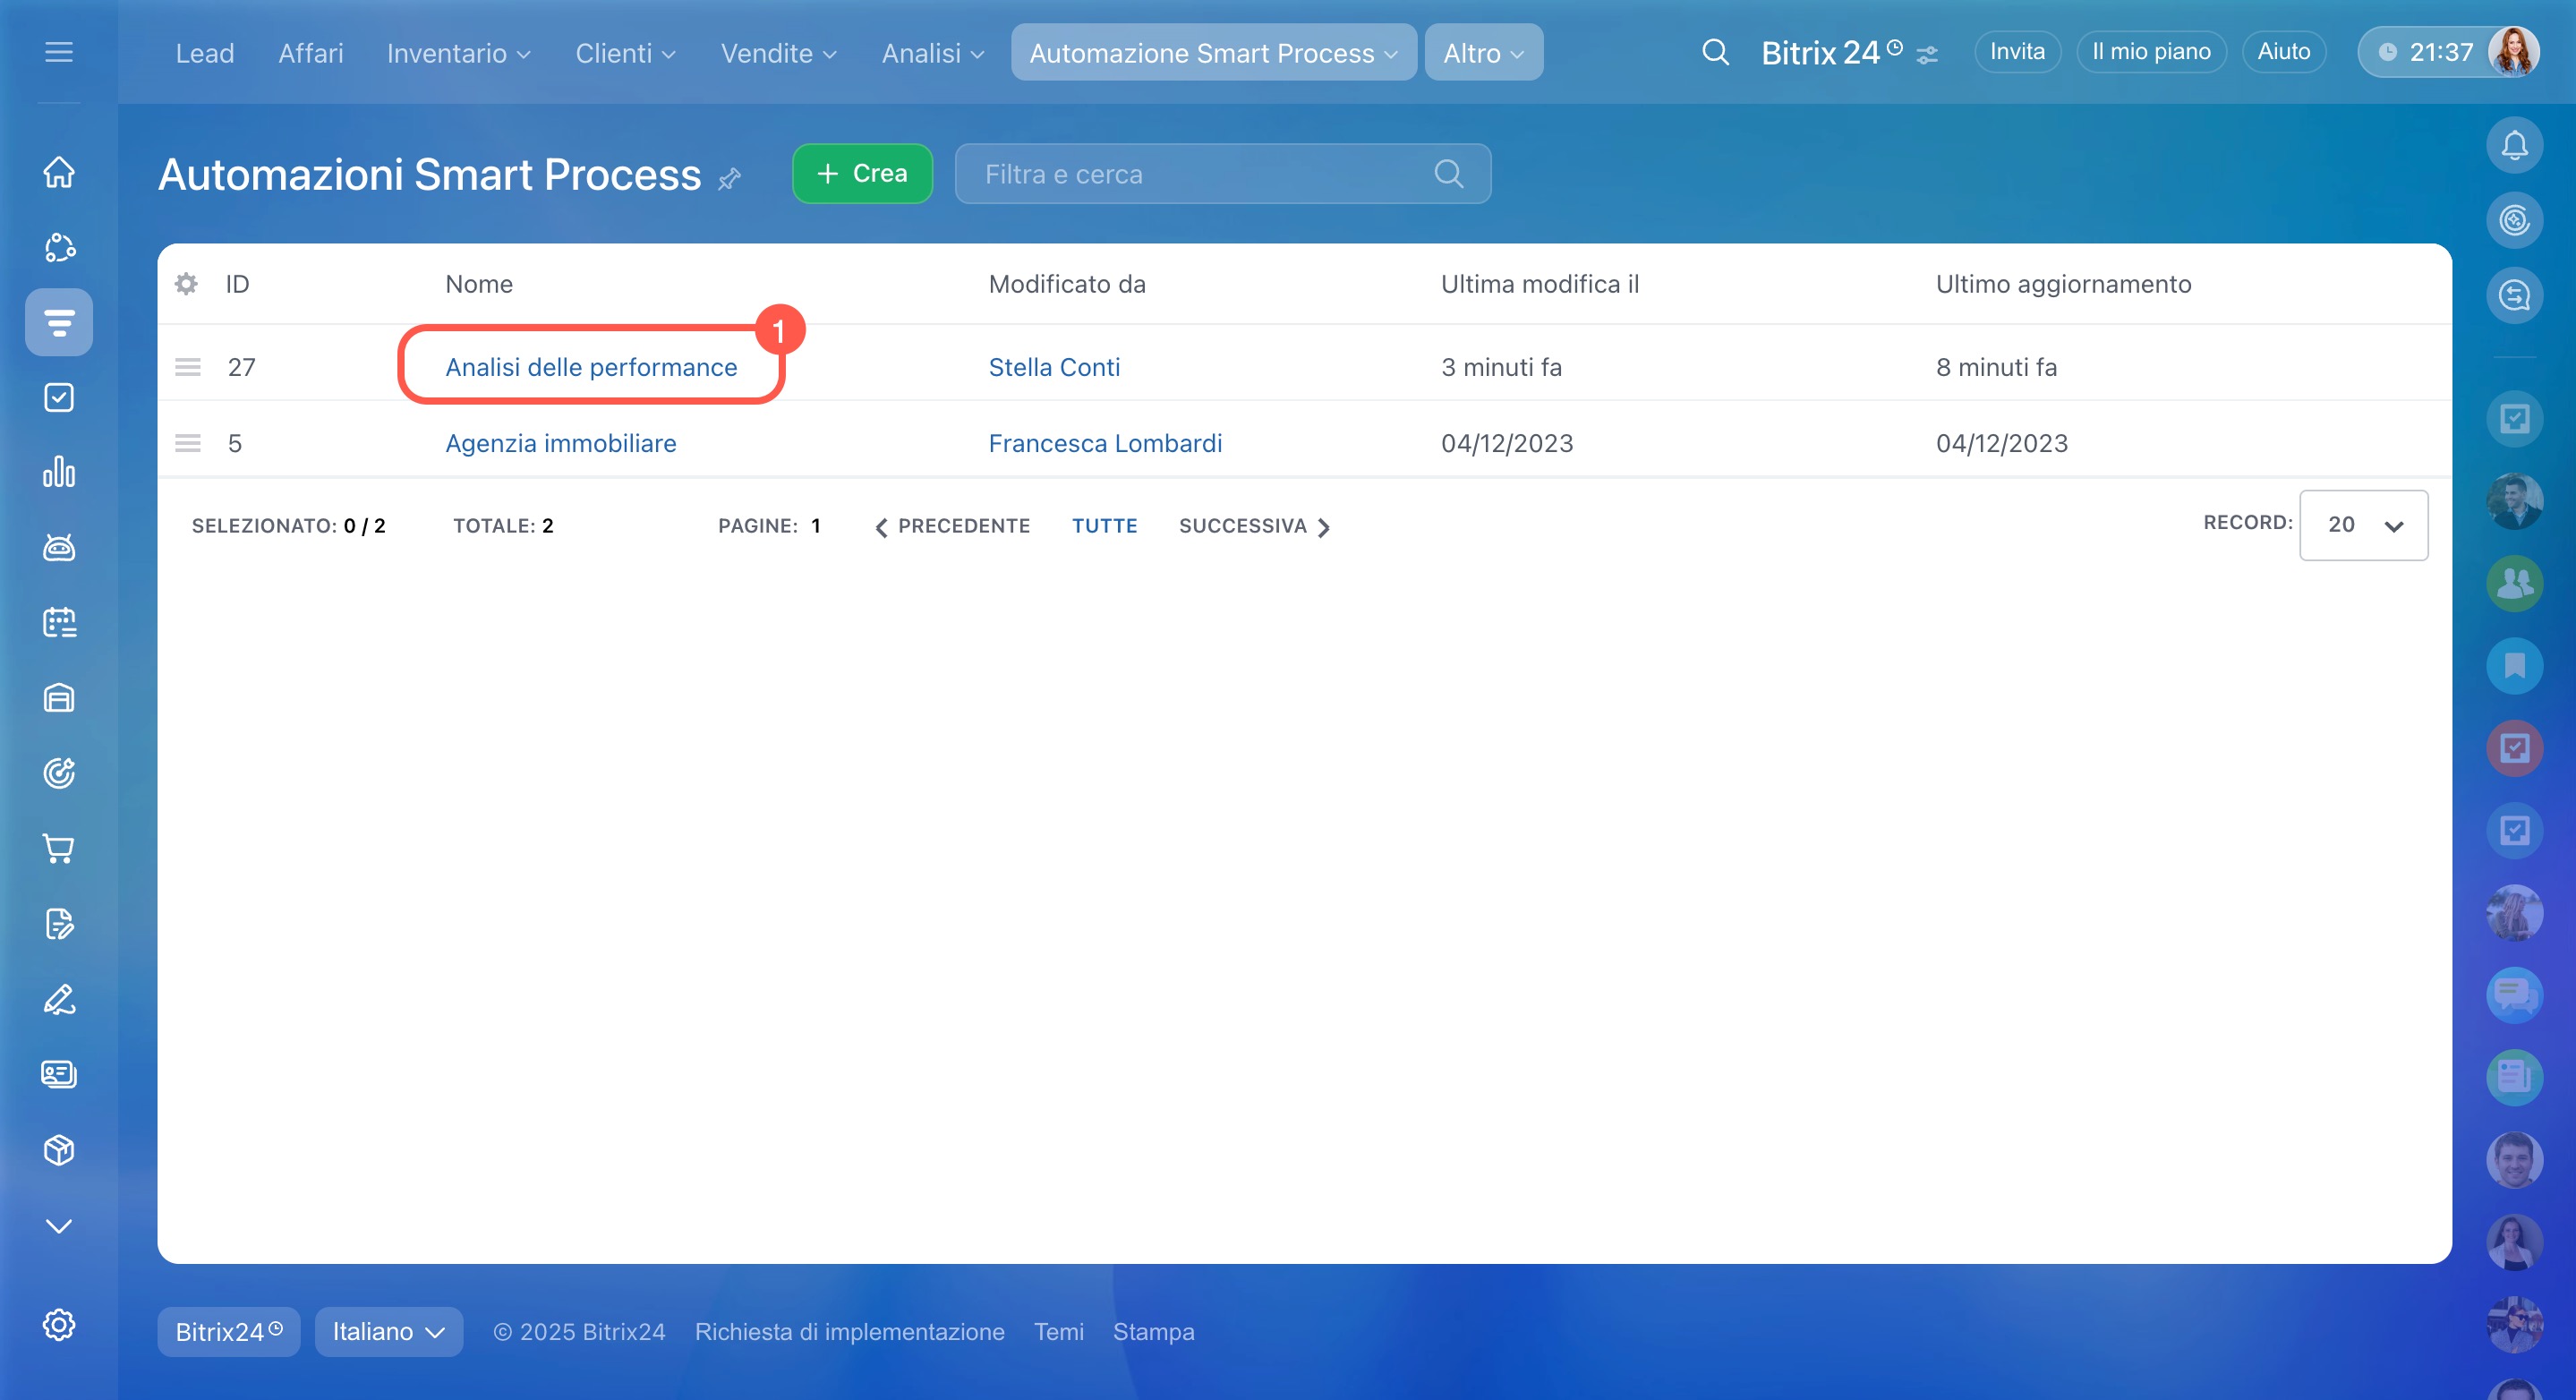Screen dimensions: 2576x1400
Task: Open the tasks checkmark sidebar icon
Action: pos(59,398)
